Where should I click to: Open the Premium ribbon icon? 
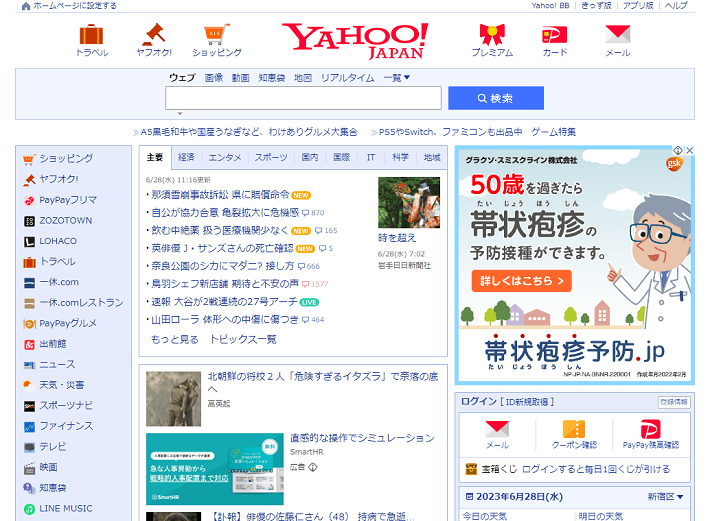tap(492, 34)
